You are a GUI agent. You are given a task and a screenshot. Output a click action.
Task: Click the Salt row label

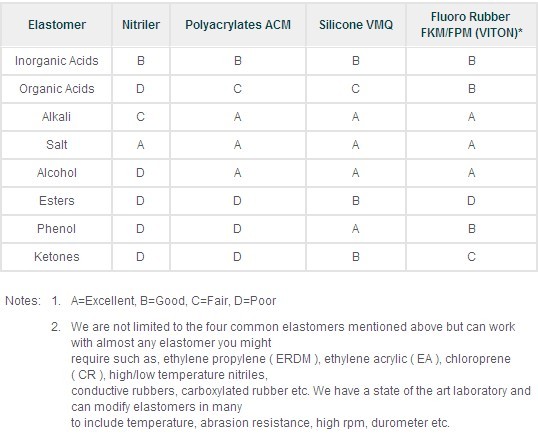click(57, 145)
